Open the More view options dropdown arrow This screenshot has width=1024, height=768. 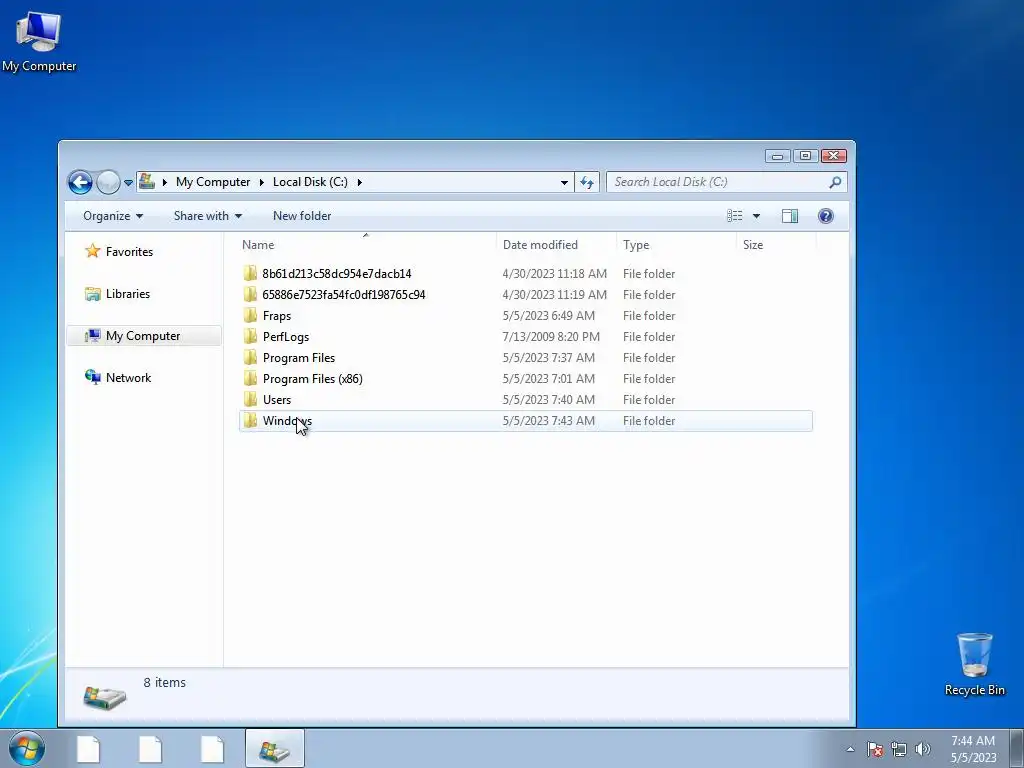[756, 216]
